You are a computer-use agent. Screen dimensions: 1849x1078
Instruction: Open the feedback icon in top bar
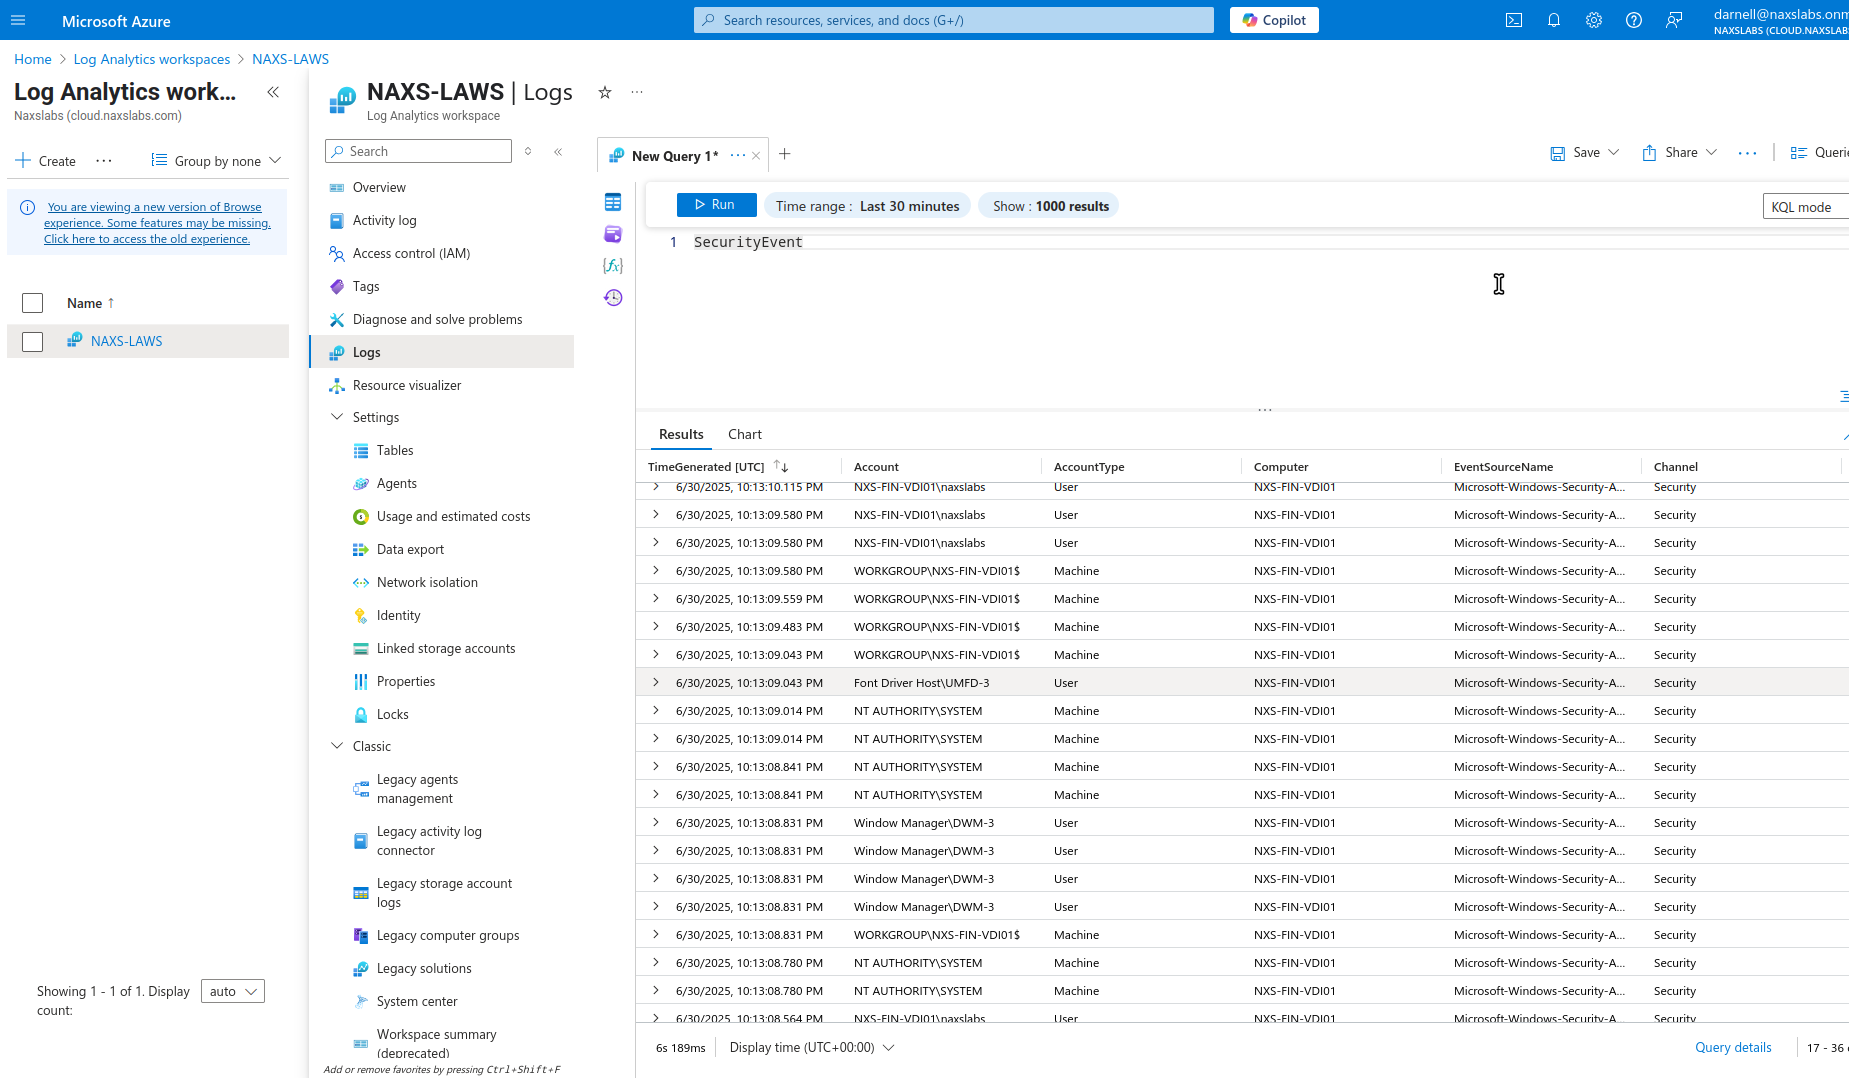click(x=1674, y=20)
